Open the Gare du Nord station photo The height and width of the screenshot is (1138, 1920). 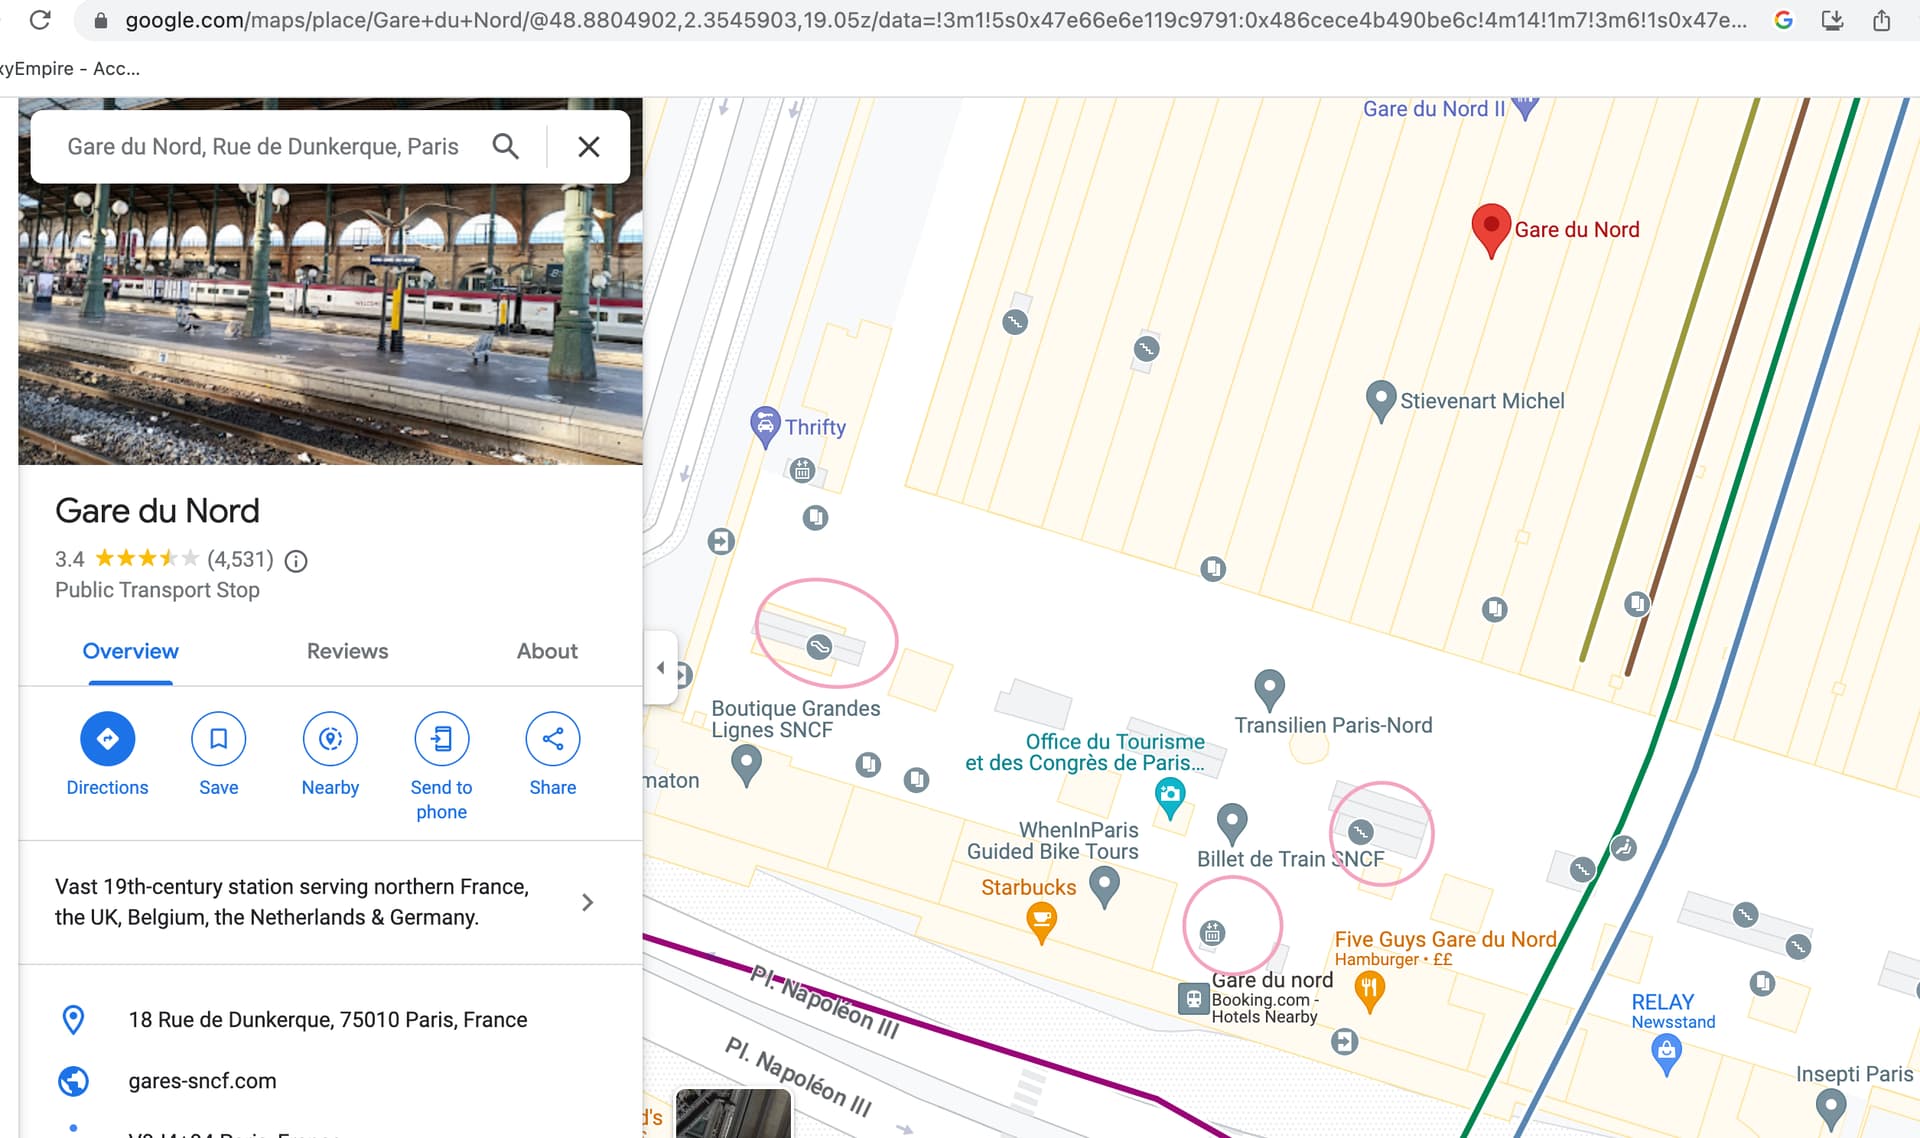(330, 323)
